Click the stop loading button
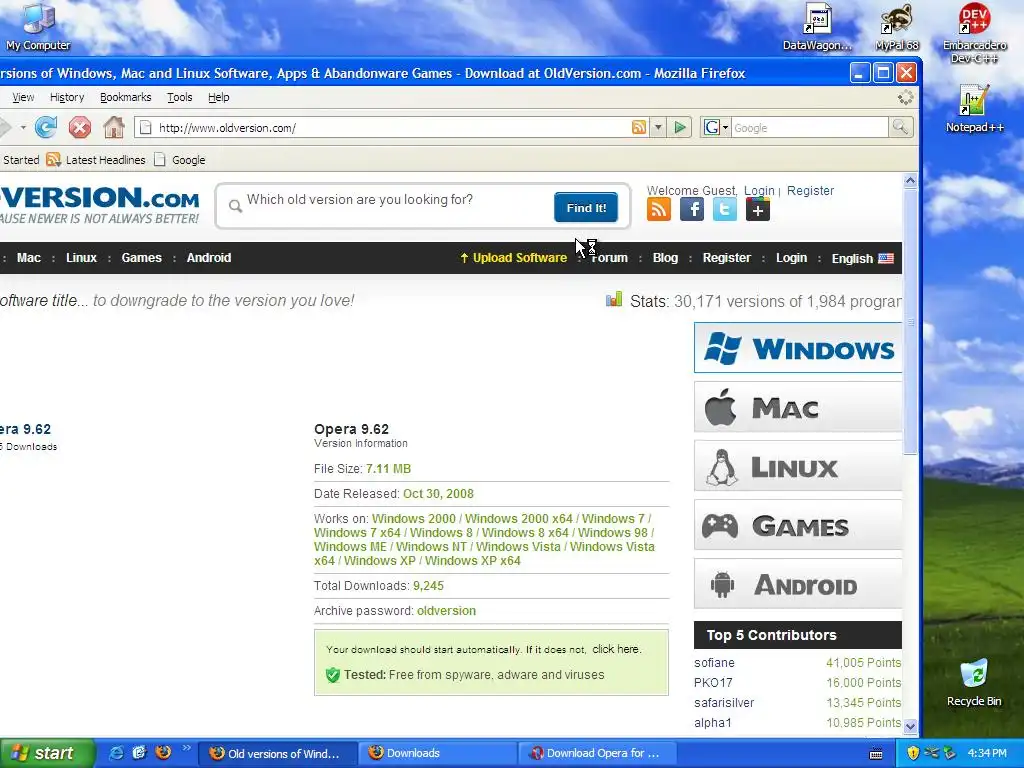1024x768 pixels. click(x=80, y=127)
